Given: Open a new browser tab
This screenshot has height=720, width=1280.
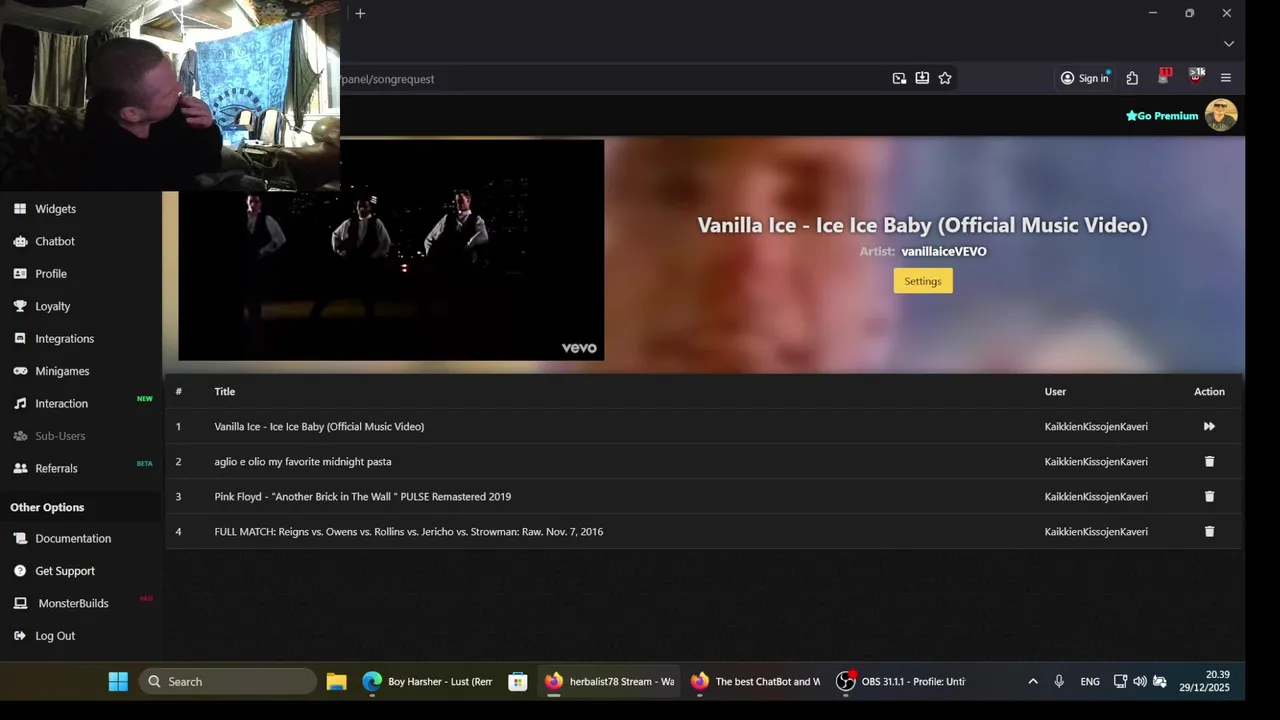Looking at the screenshot, I should 360,13.
